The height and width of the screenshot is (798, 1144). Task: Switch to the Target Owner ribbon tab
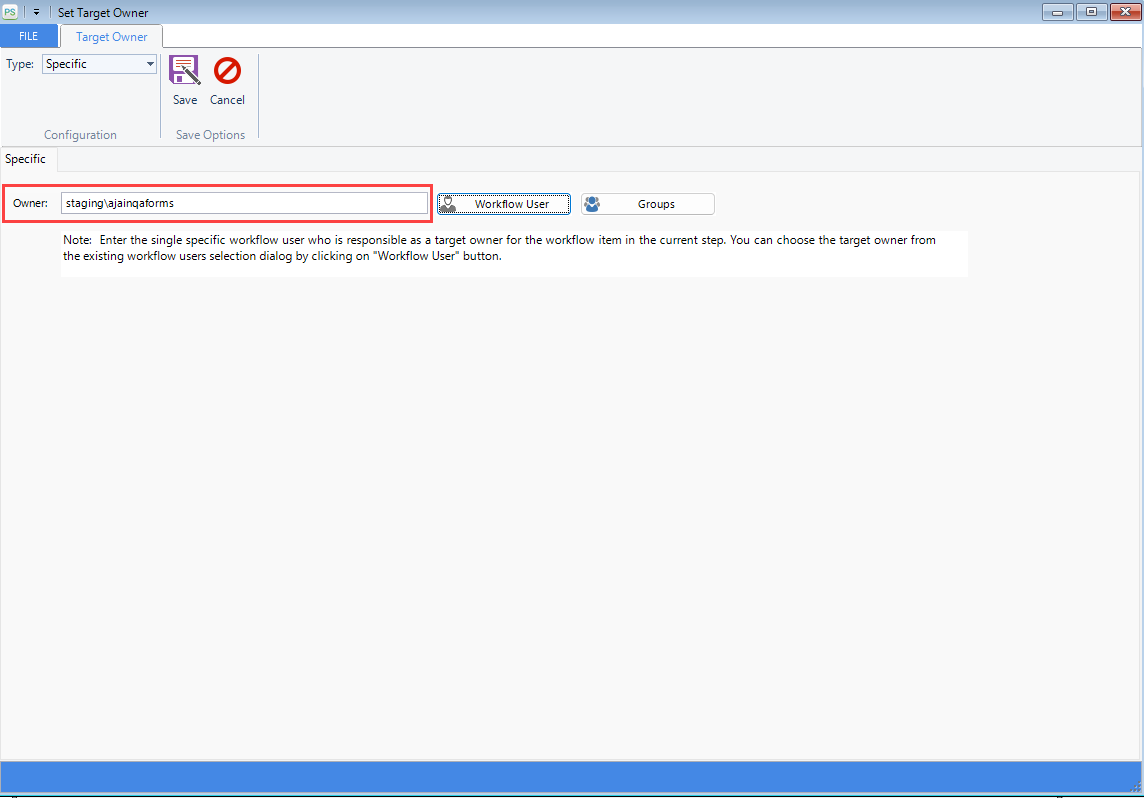tap(112, 37)
